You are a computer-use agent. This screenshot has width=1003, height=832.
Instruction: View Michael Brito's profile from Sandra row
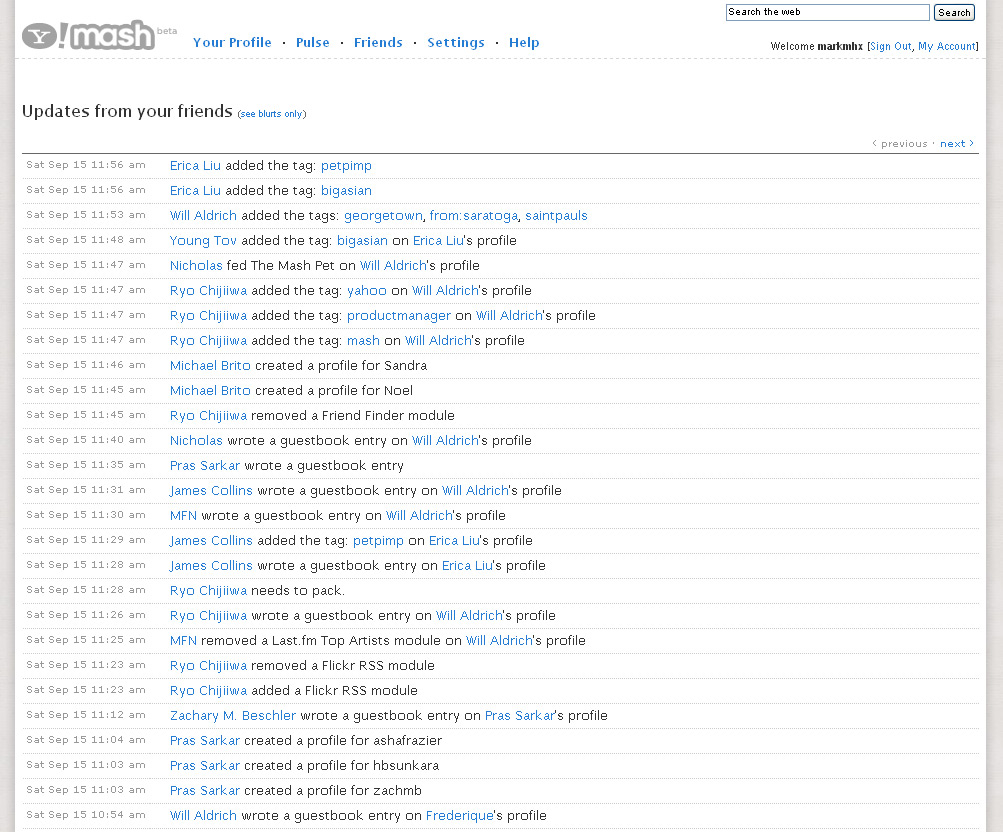coord(210,366)
